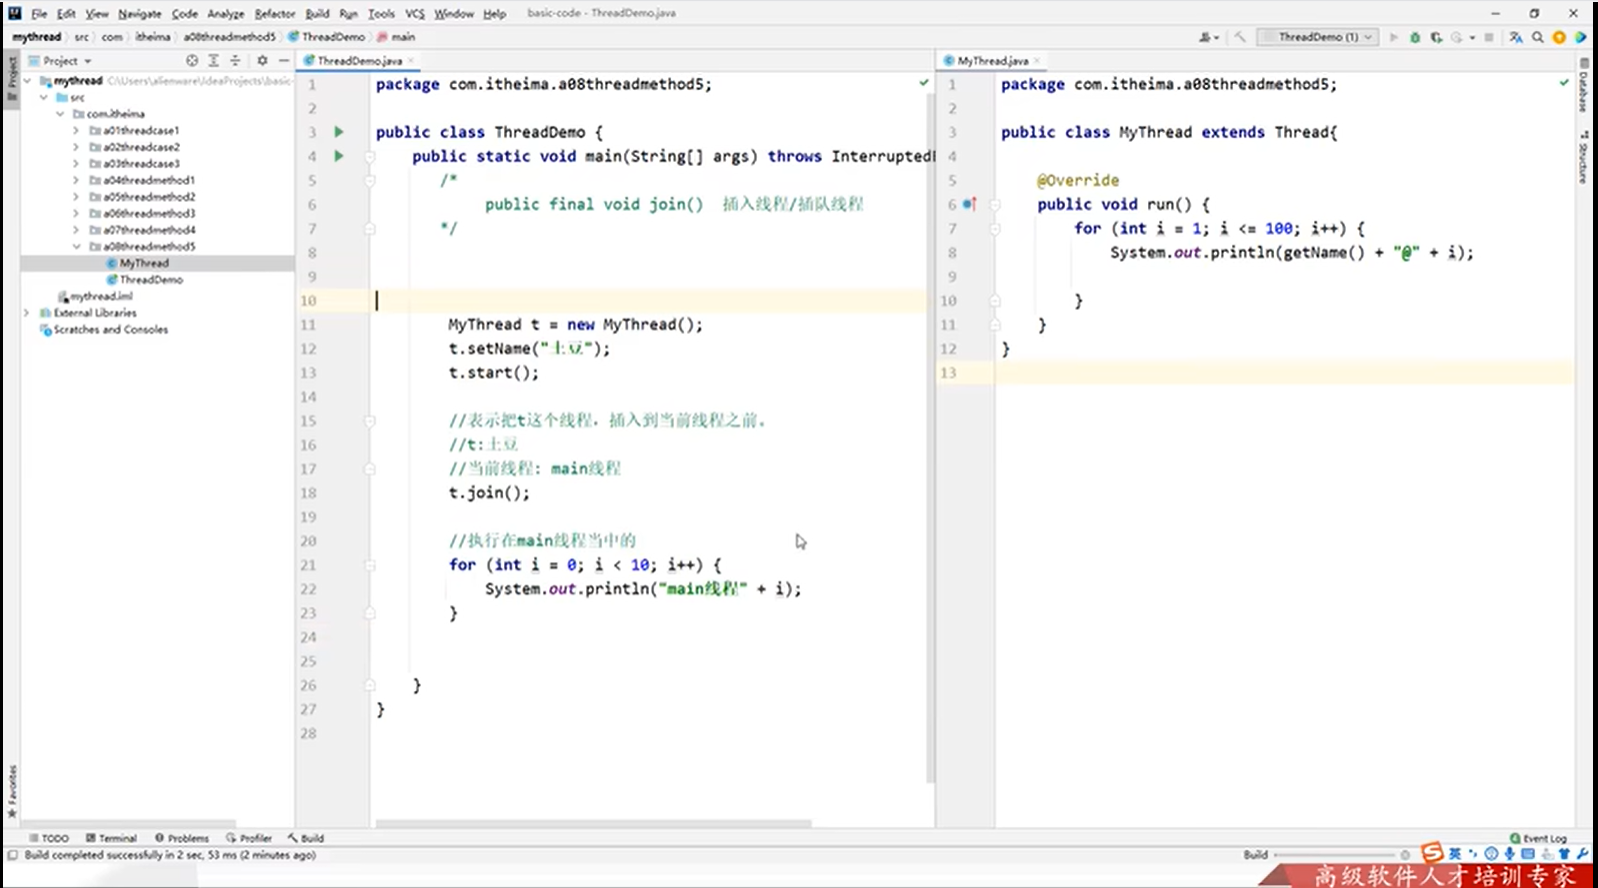Fold the block comment at line 5
The height and width of the screenshot is (888, 1598).
(369, 181)
